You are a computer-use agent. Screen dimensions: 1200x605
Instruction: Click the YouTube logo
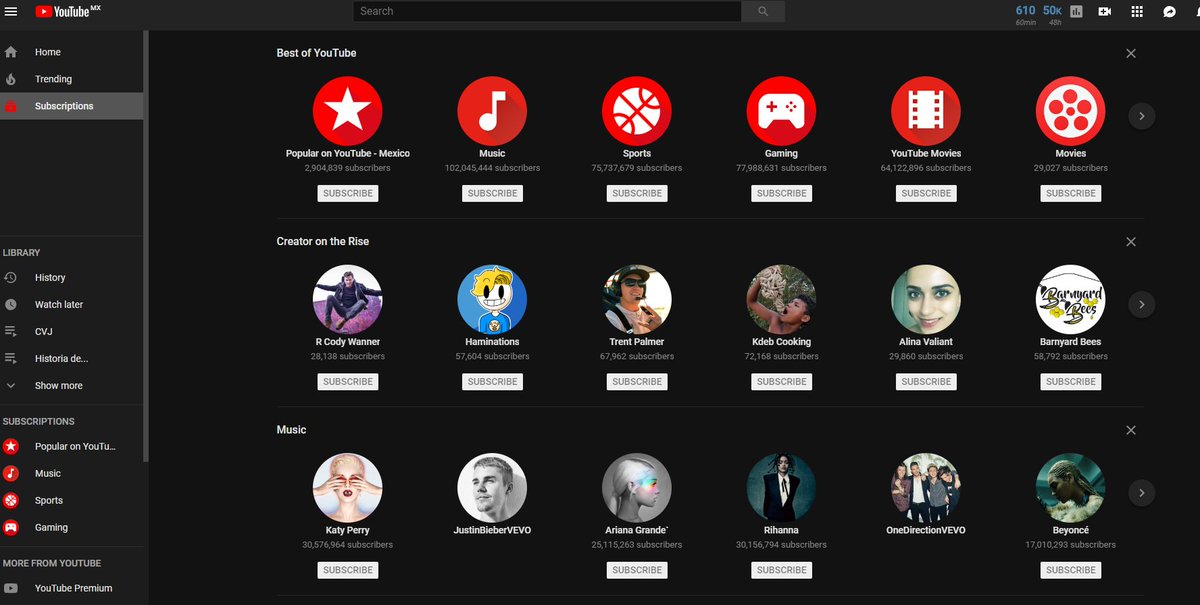tap(68, 12)
